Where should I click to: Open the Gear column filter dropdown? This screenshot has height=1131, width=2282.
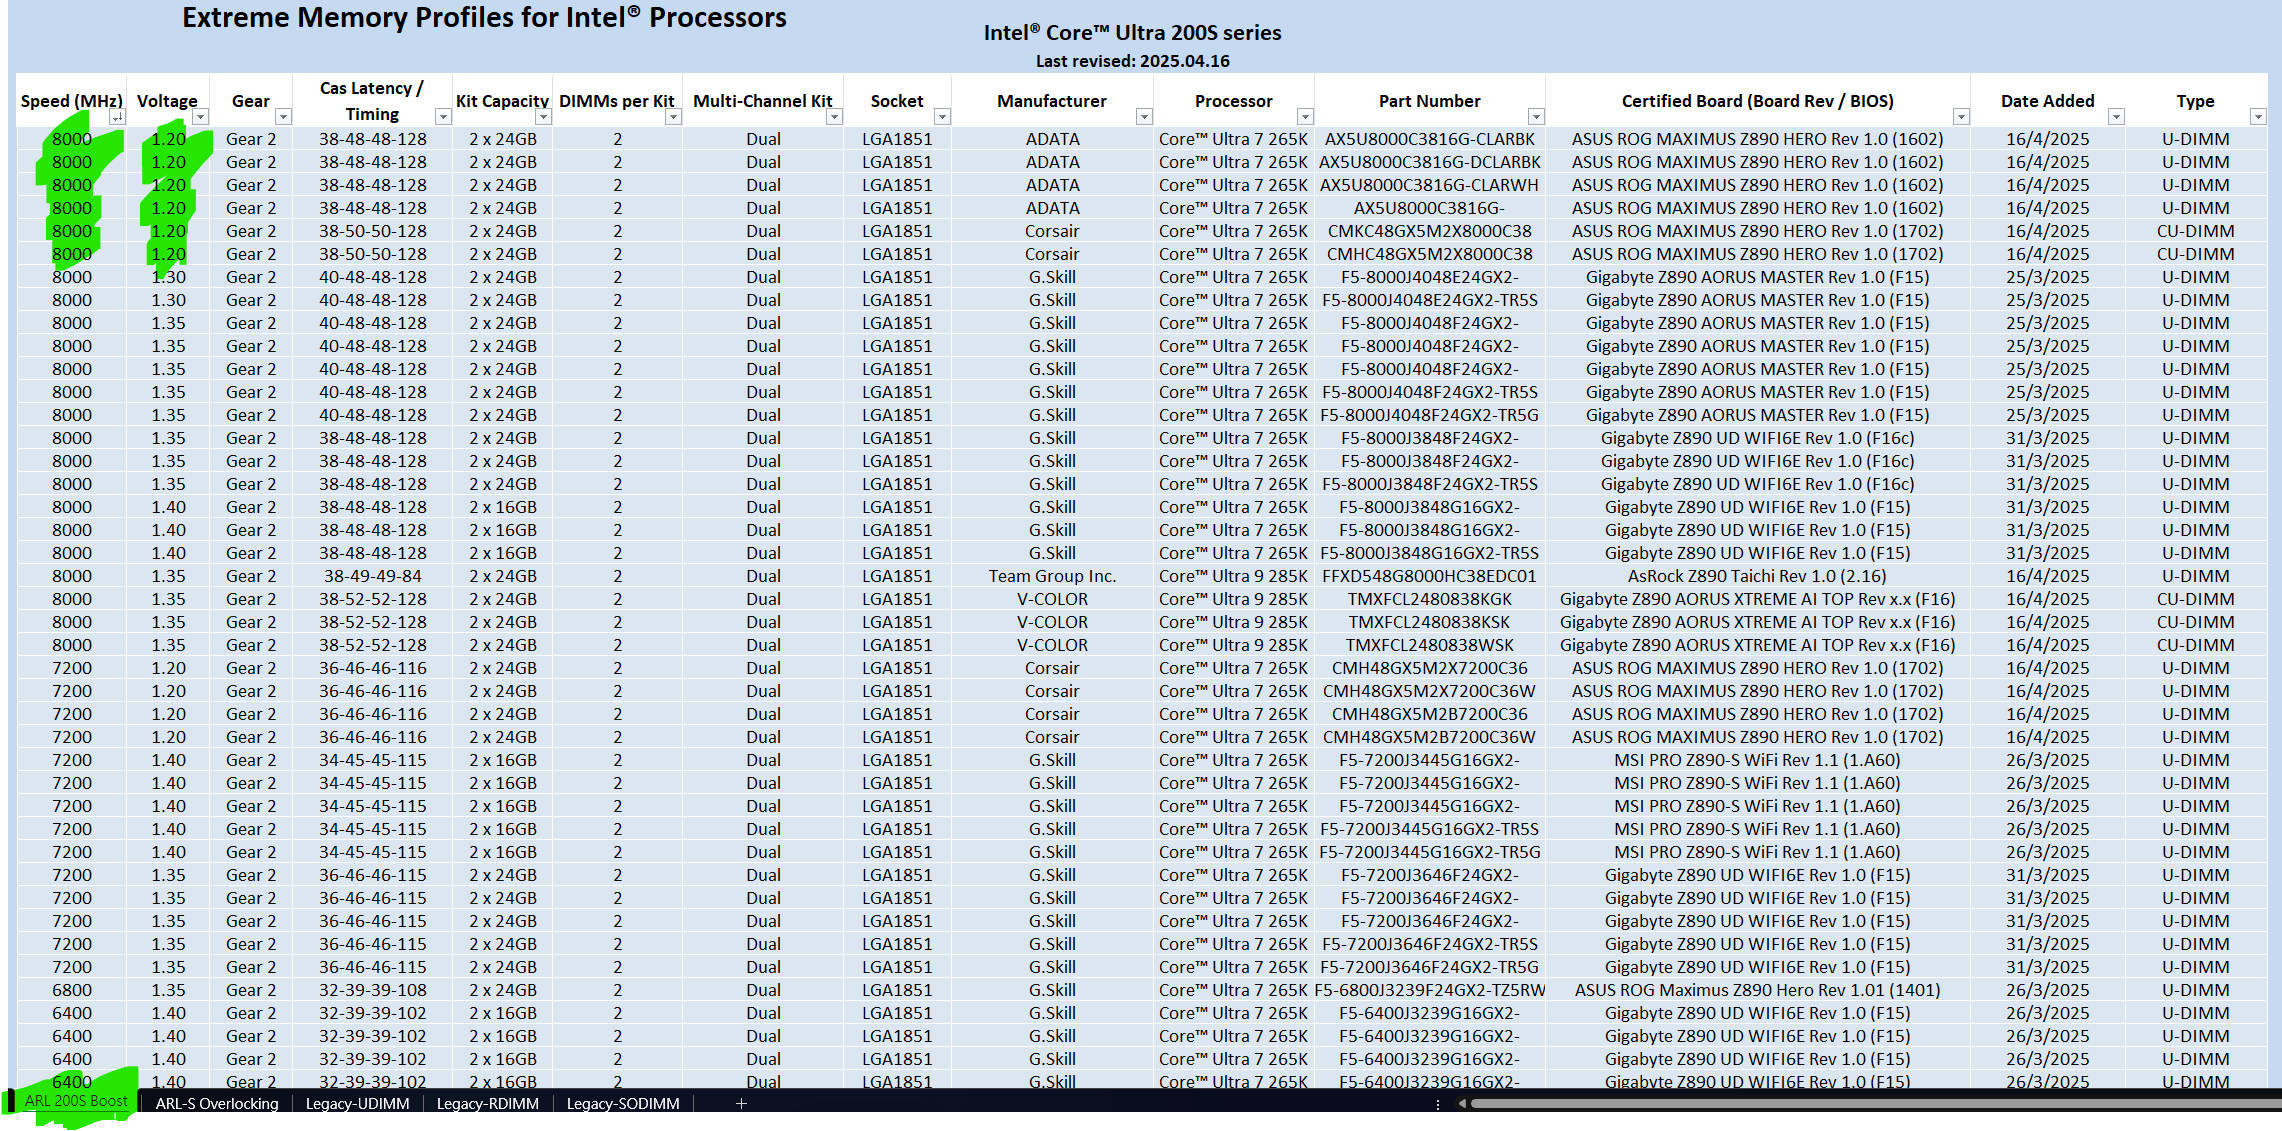pyautogui.click(x=283, y=118)
